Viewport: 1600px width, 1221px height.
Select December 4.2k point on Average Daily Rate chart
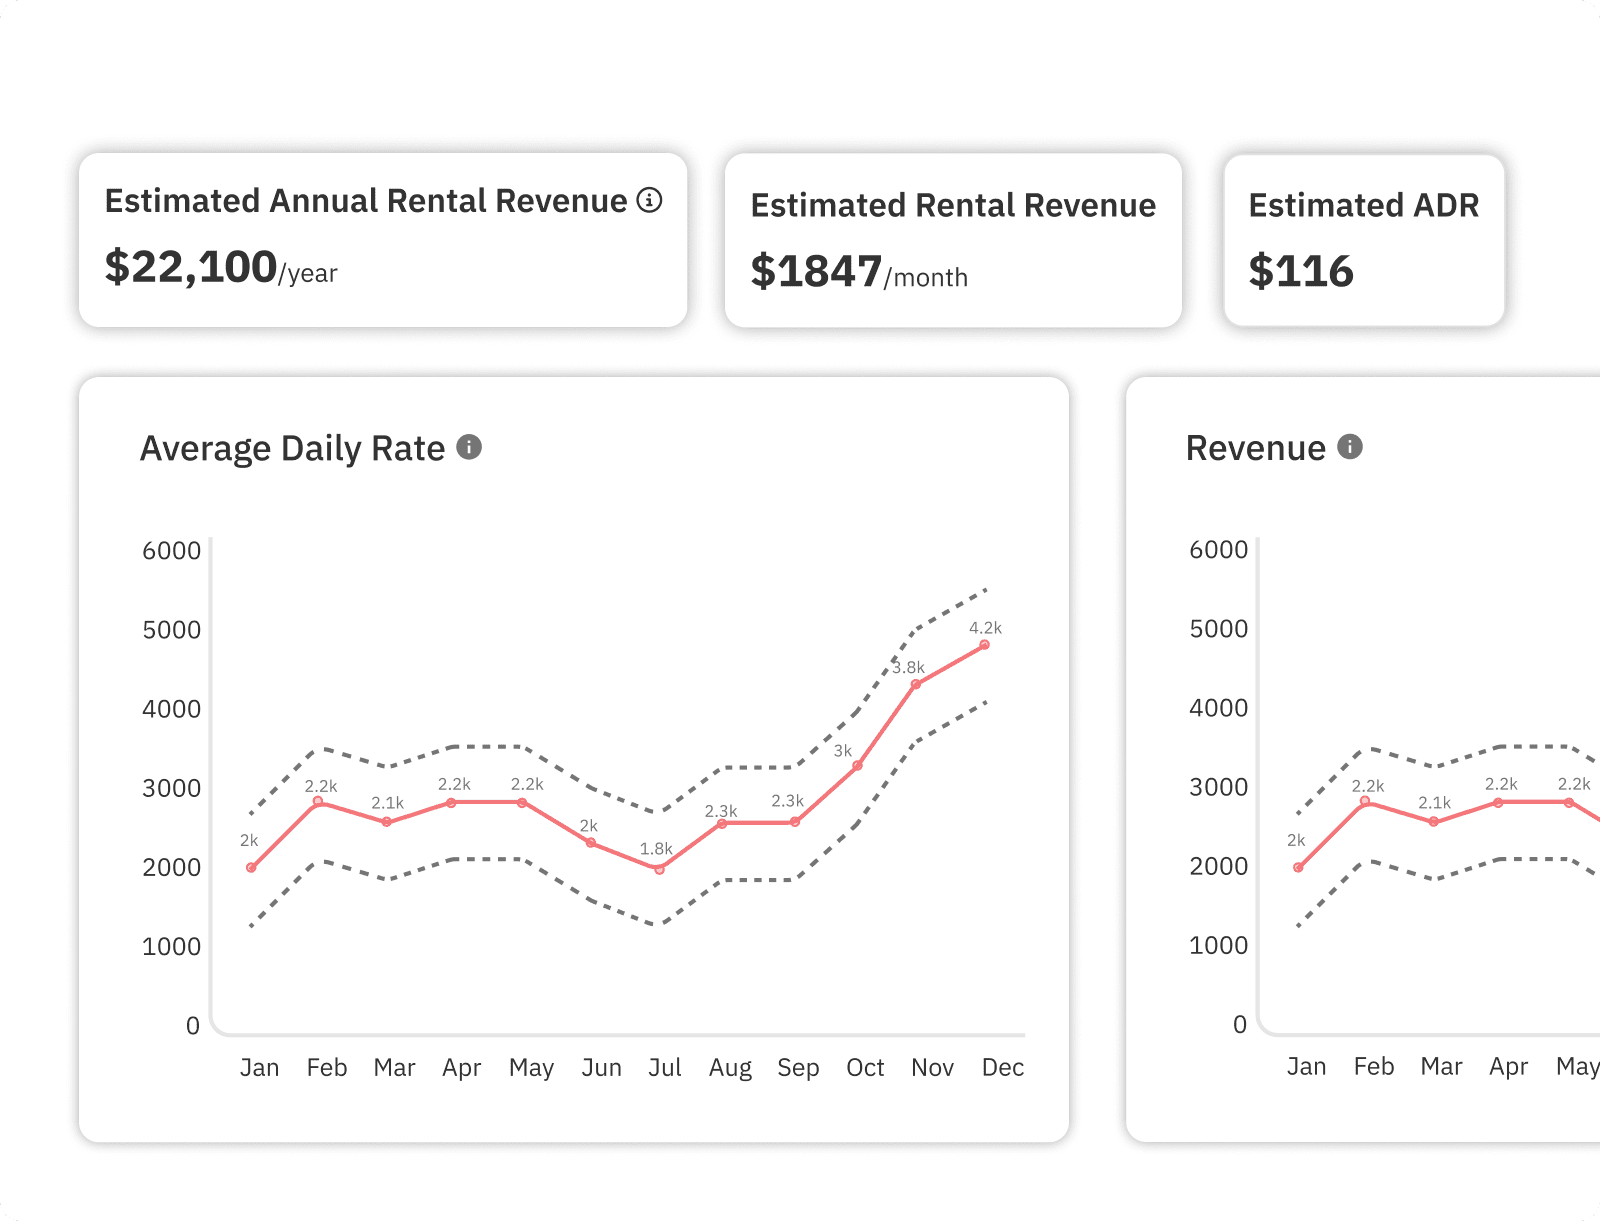[985, 645]
